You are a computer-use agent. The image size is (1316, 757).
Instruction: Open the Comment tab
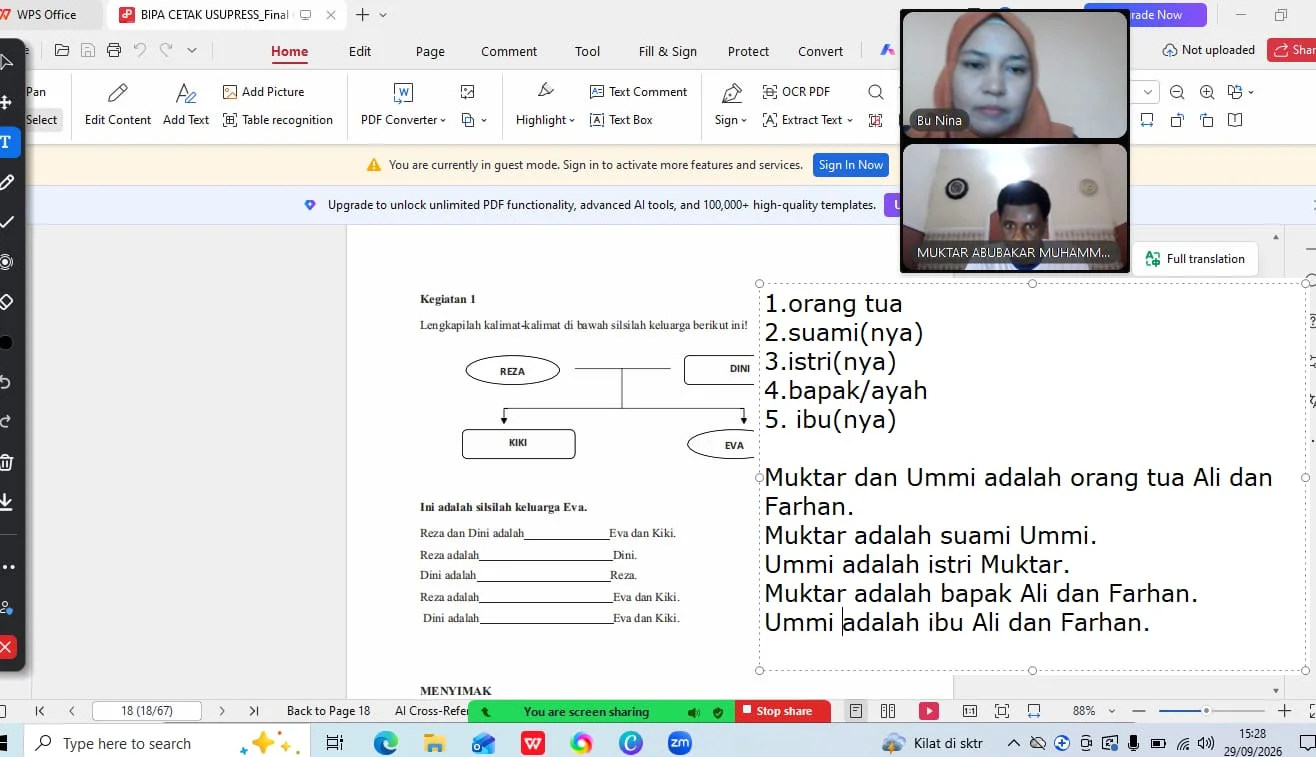point(509,51)
